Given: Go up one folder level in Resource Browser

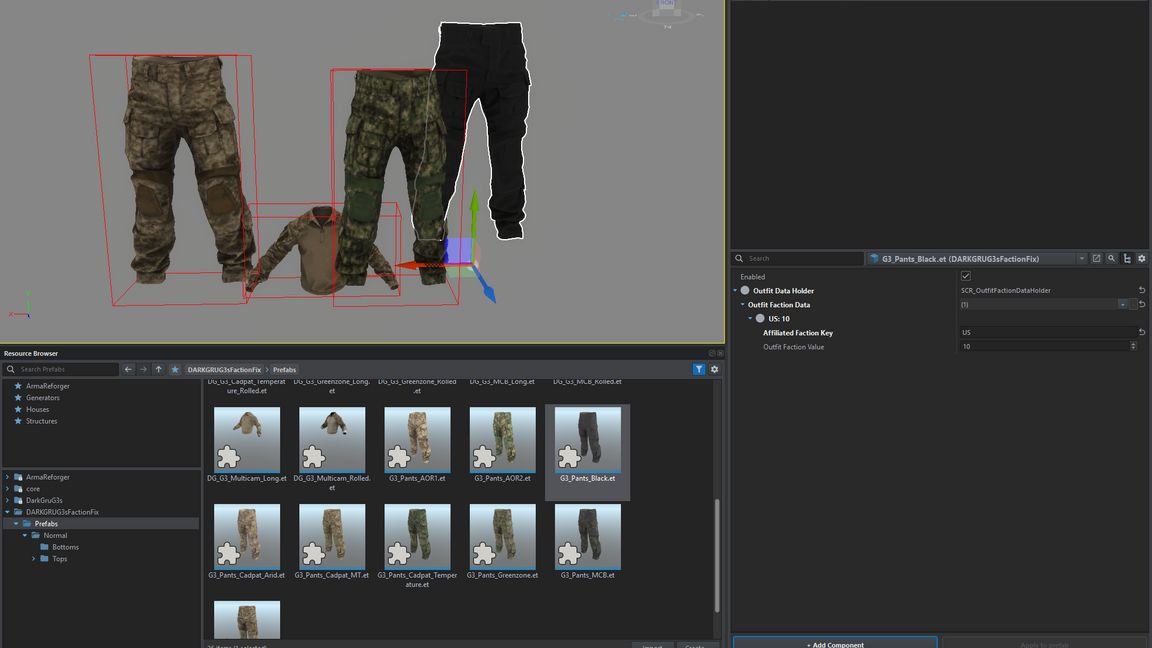Looking at the screenshot, I should pyautogui.click(x=158, y=369).
